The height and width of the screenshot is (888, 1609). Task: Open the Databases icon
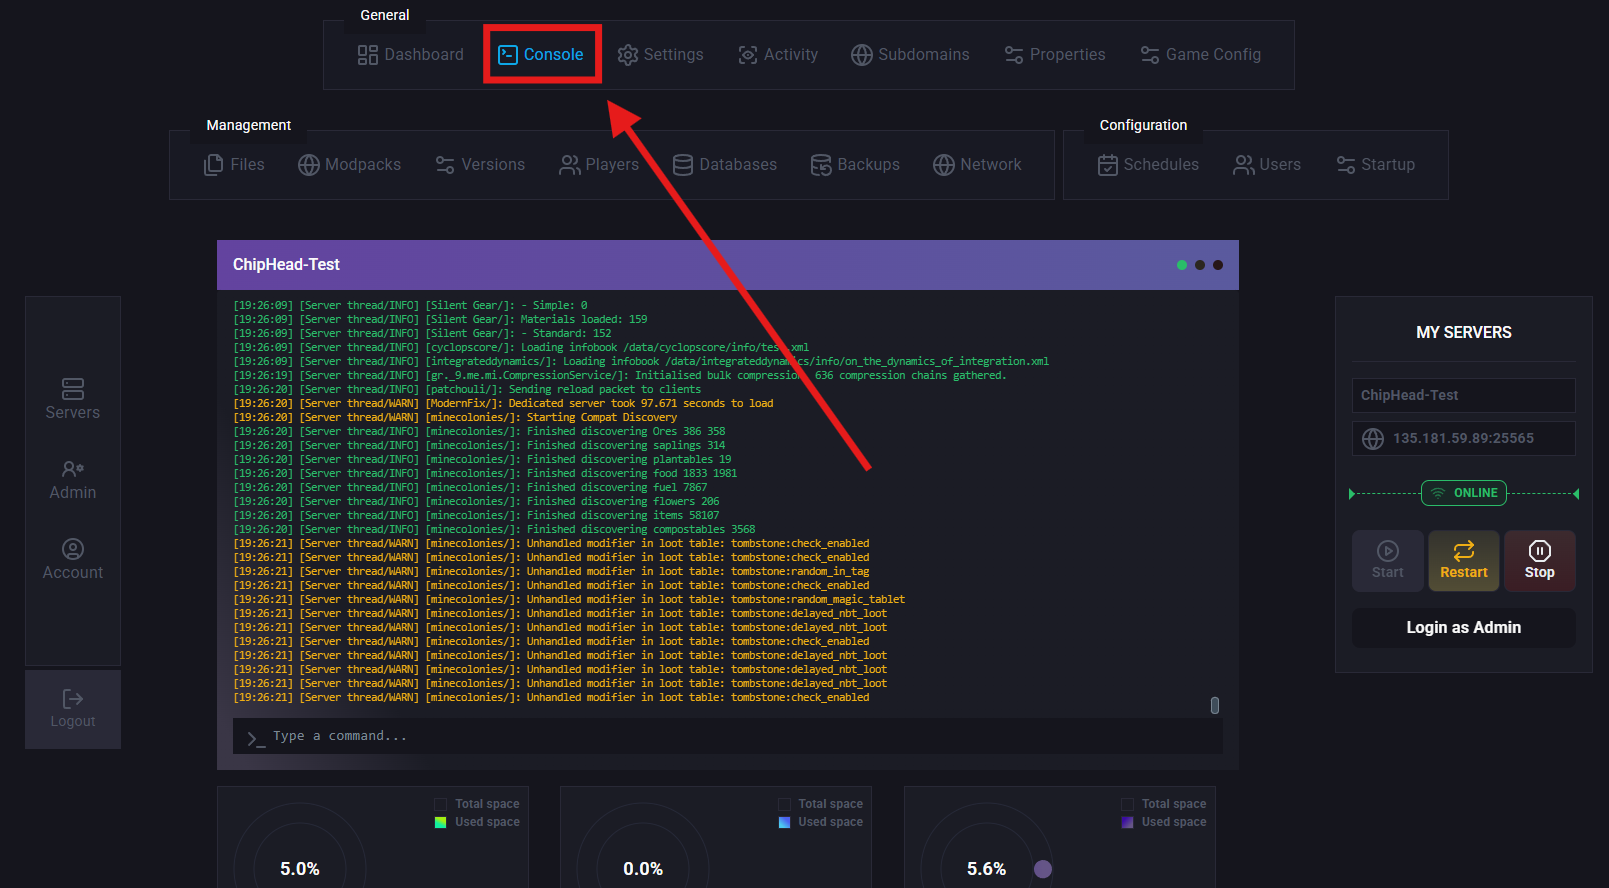click(683, 165)
